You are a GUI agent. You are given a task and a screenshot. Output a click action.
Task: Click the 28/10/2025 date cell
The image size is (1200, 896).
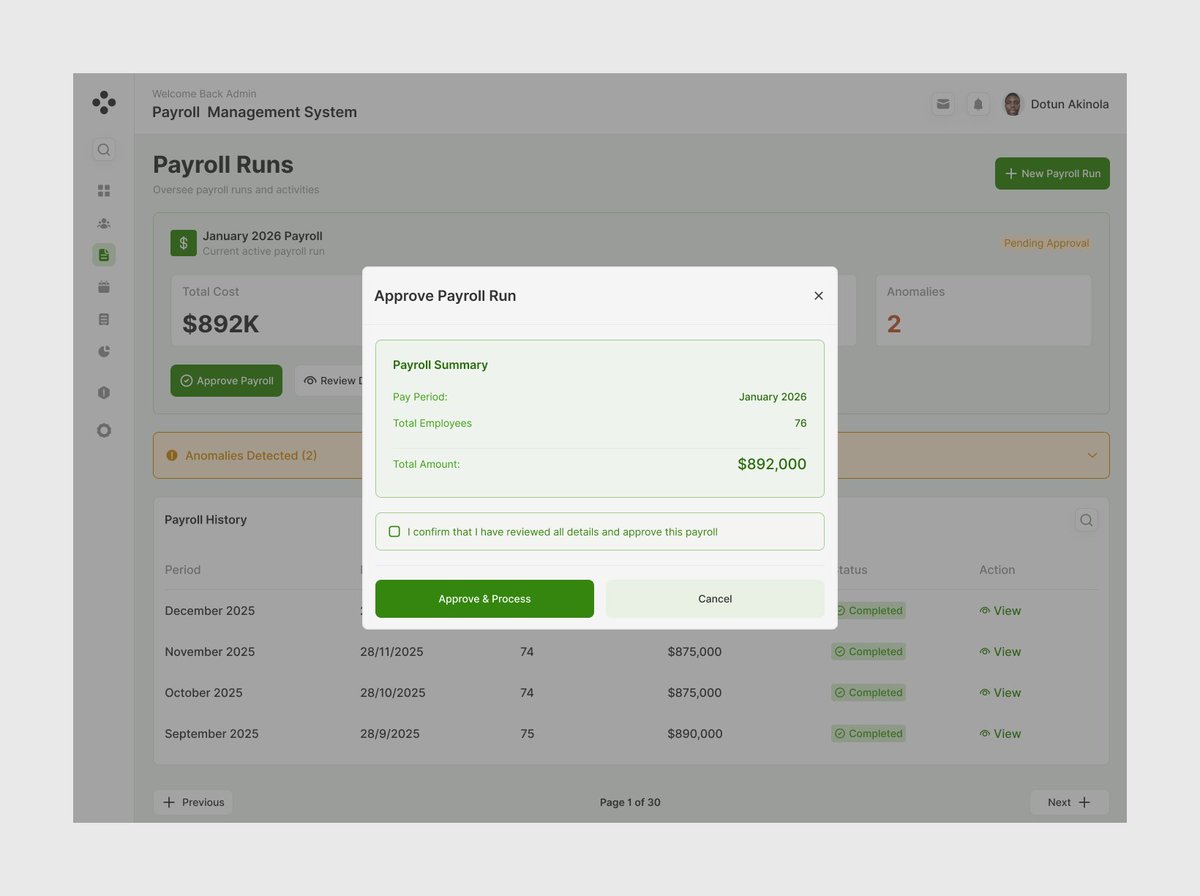[393, 693]
